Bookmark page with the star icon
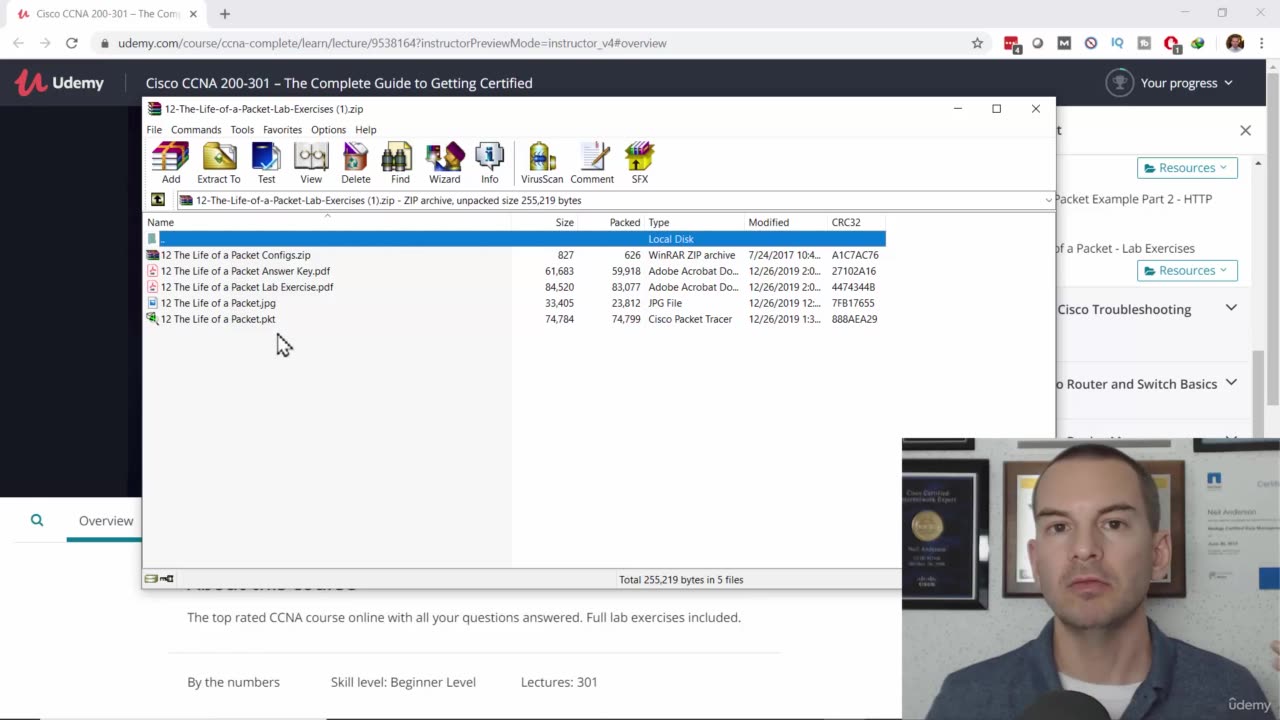This screenshot has width=1280, height=720. [977, 43]
